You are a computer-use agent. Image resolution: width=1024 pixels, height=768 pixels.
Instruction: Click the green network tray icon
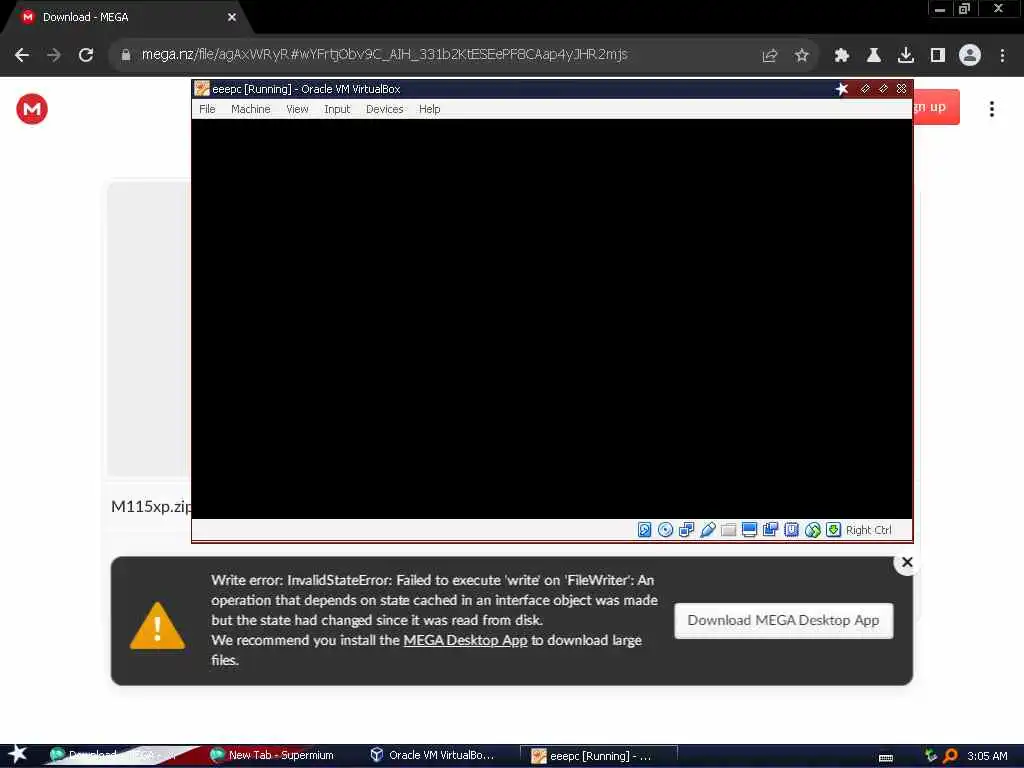coord(931,756)
